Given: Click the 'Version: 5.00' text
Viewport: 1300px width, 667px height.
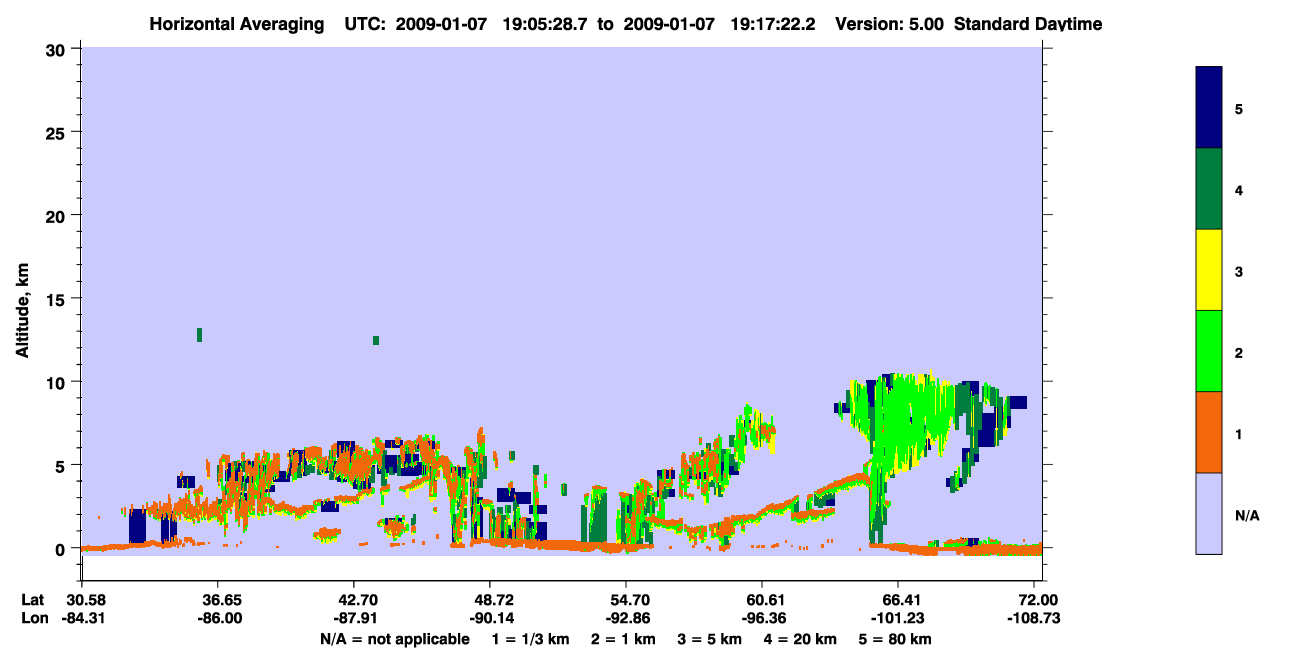Looking at the screenshot, I should click(889, 24).
